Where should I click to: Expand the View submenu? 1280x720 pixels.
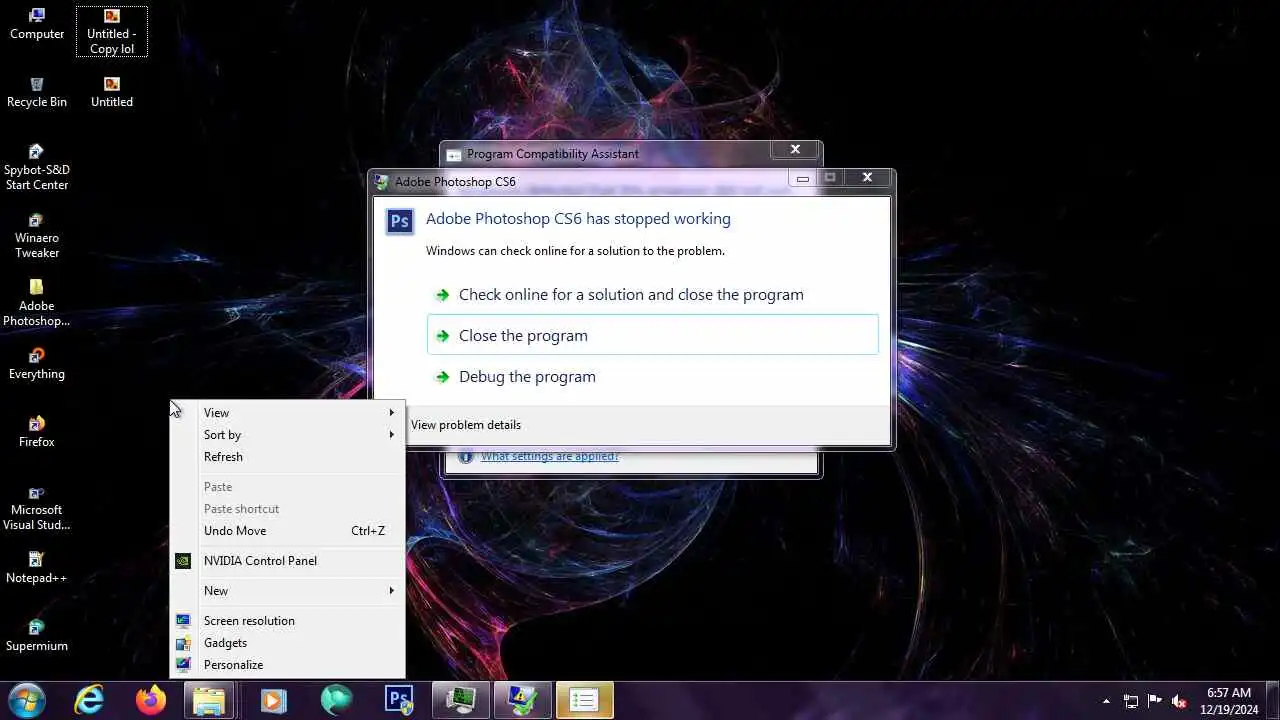coord(288,413)
